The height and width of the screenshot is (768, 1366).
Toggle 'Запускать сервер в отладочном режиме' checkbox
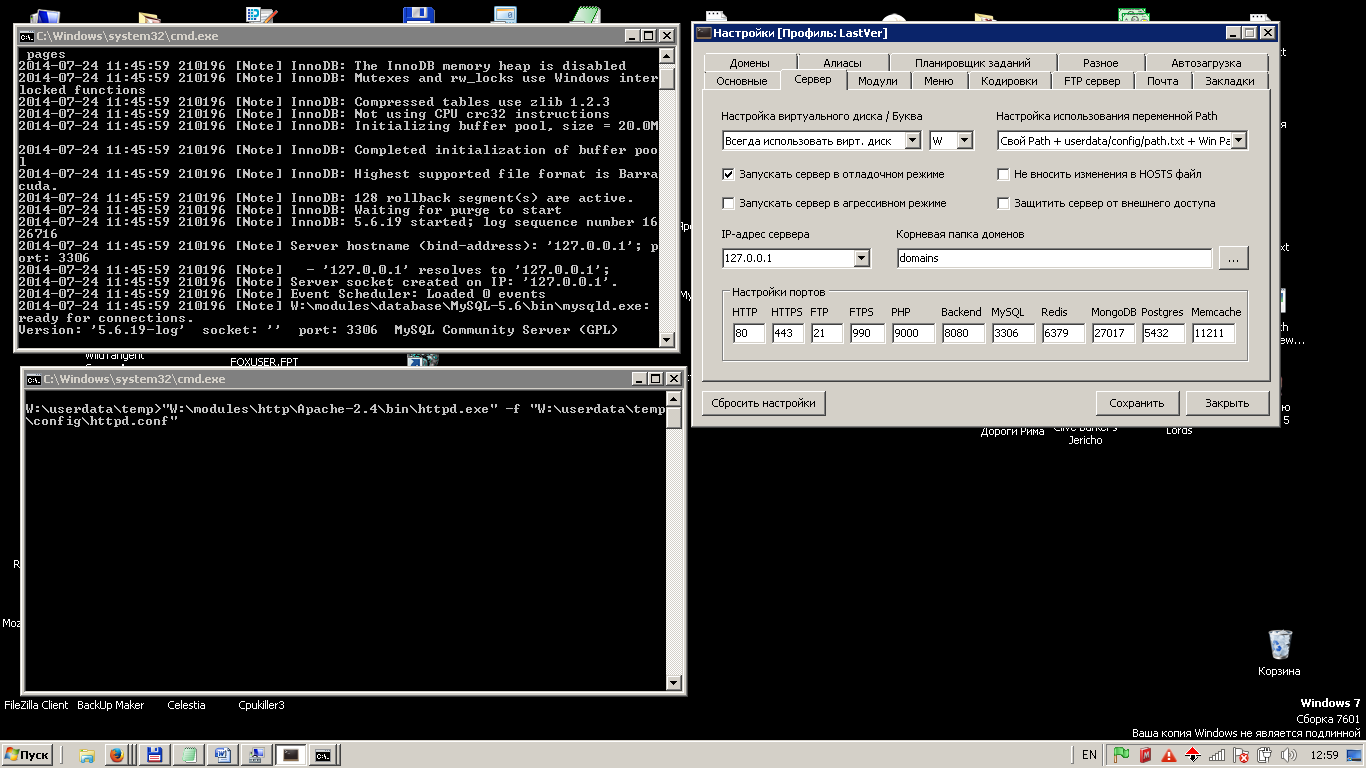[x=728, y=174]
